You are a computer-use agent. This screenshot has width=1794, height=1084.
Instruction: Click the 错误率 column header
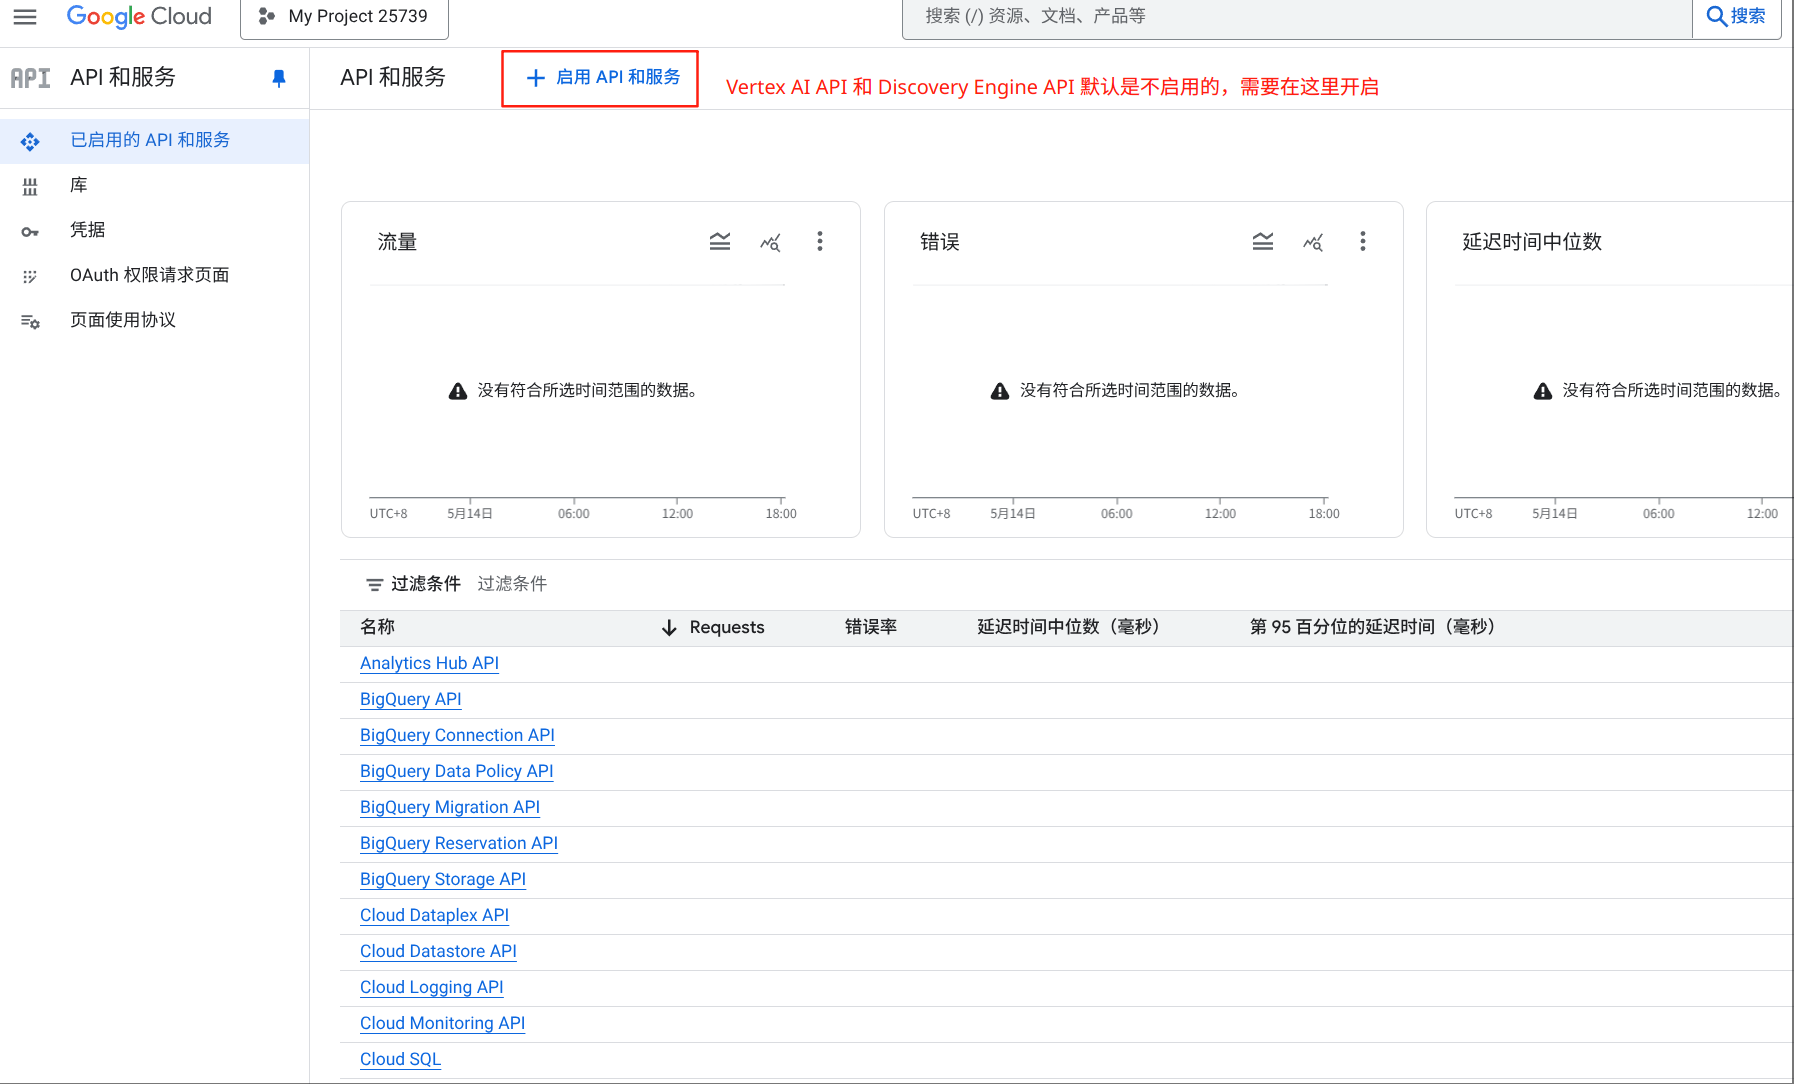tap(871, 627)
